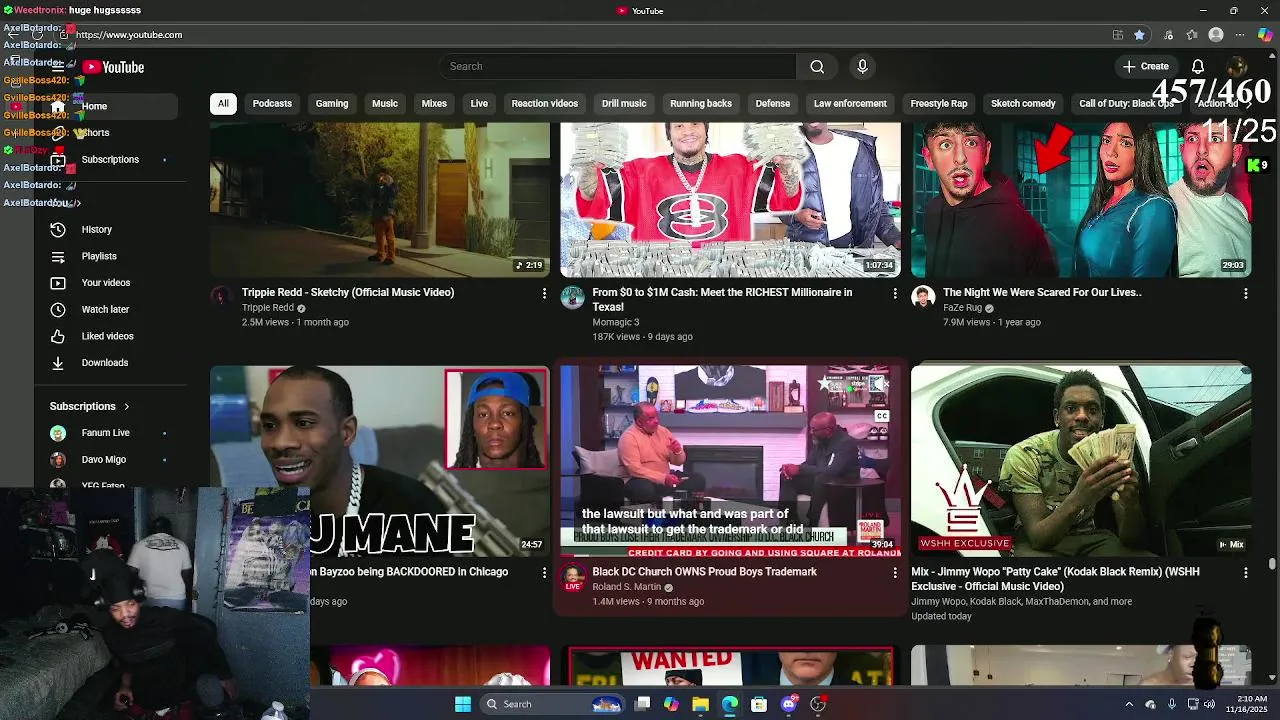
Task: Select the Drill music chip
Action: click(624, 103)
